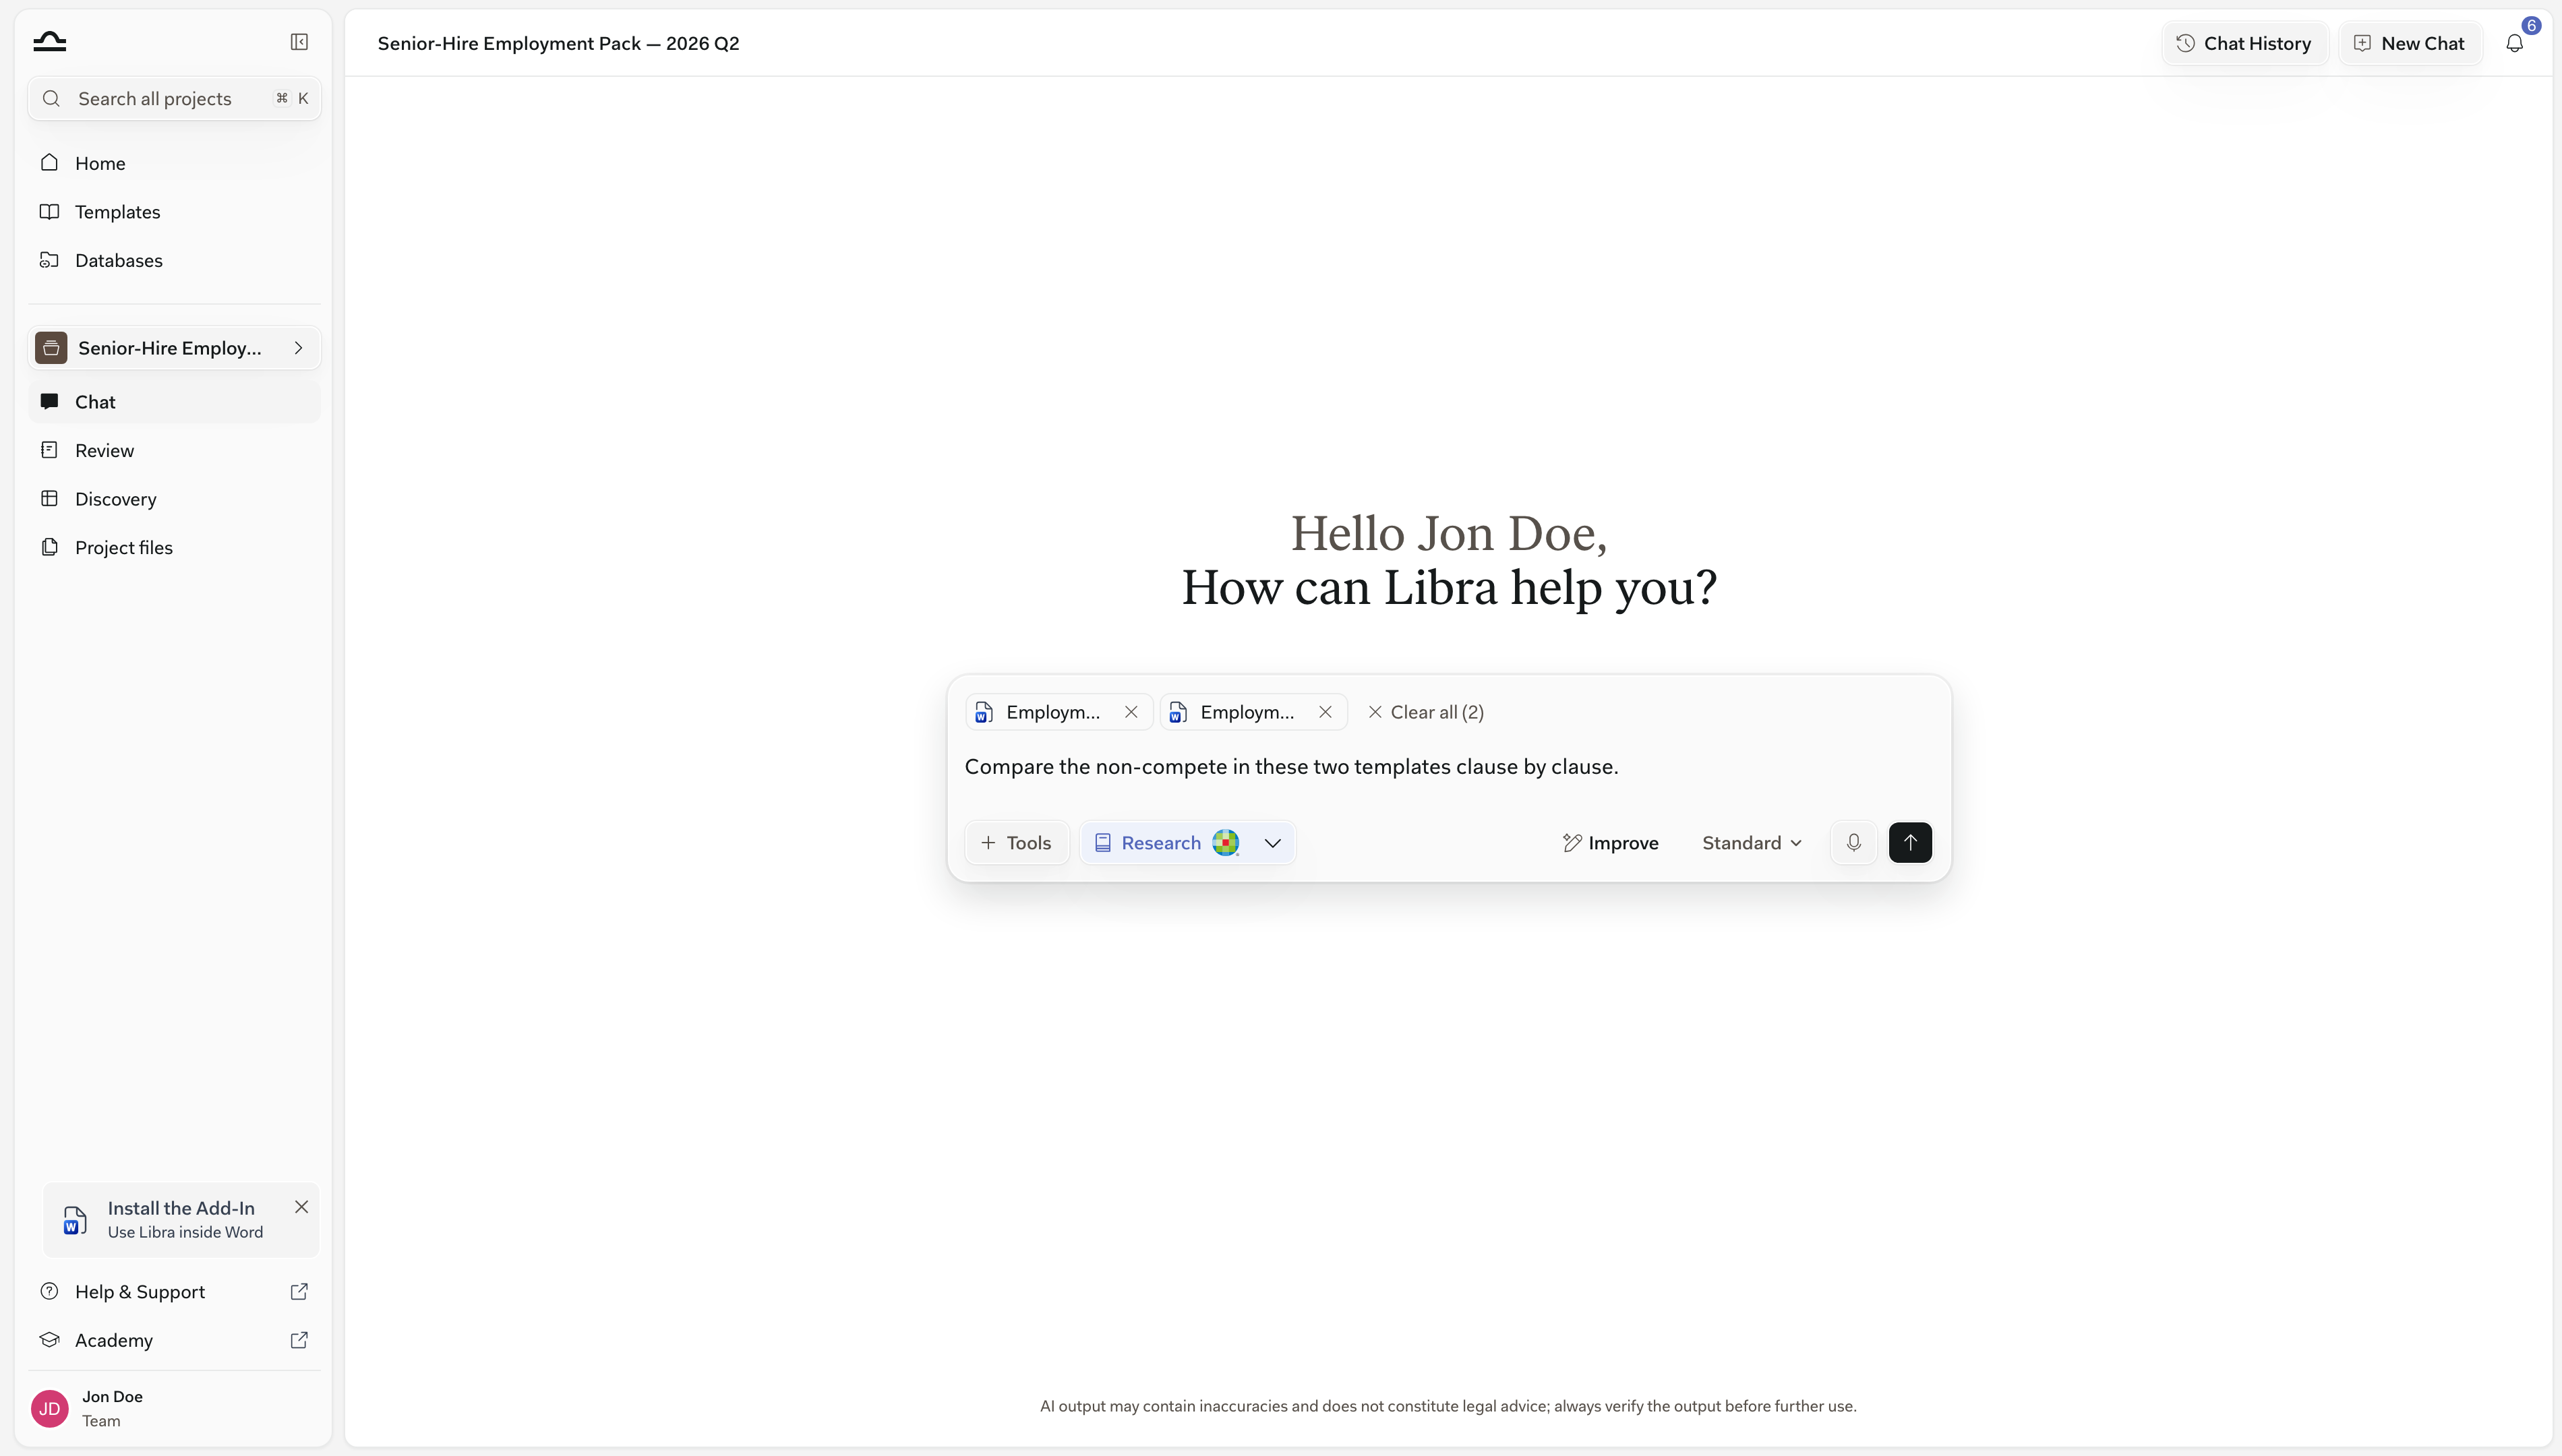Open notifications bell icon
Viewport: 2562px width, 1456px height.
point(2514,43)
